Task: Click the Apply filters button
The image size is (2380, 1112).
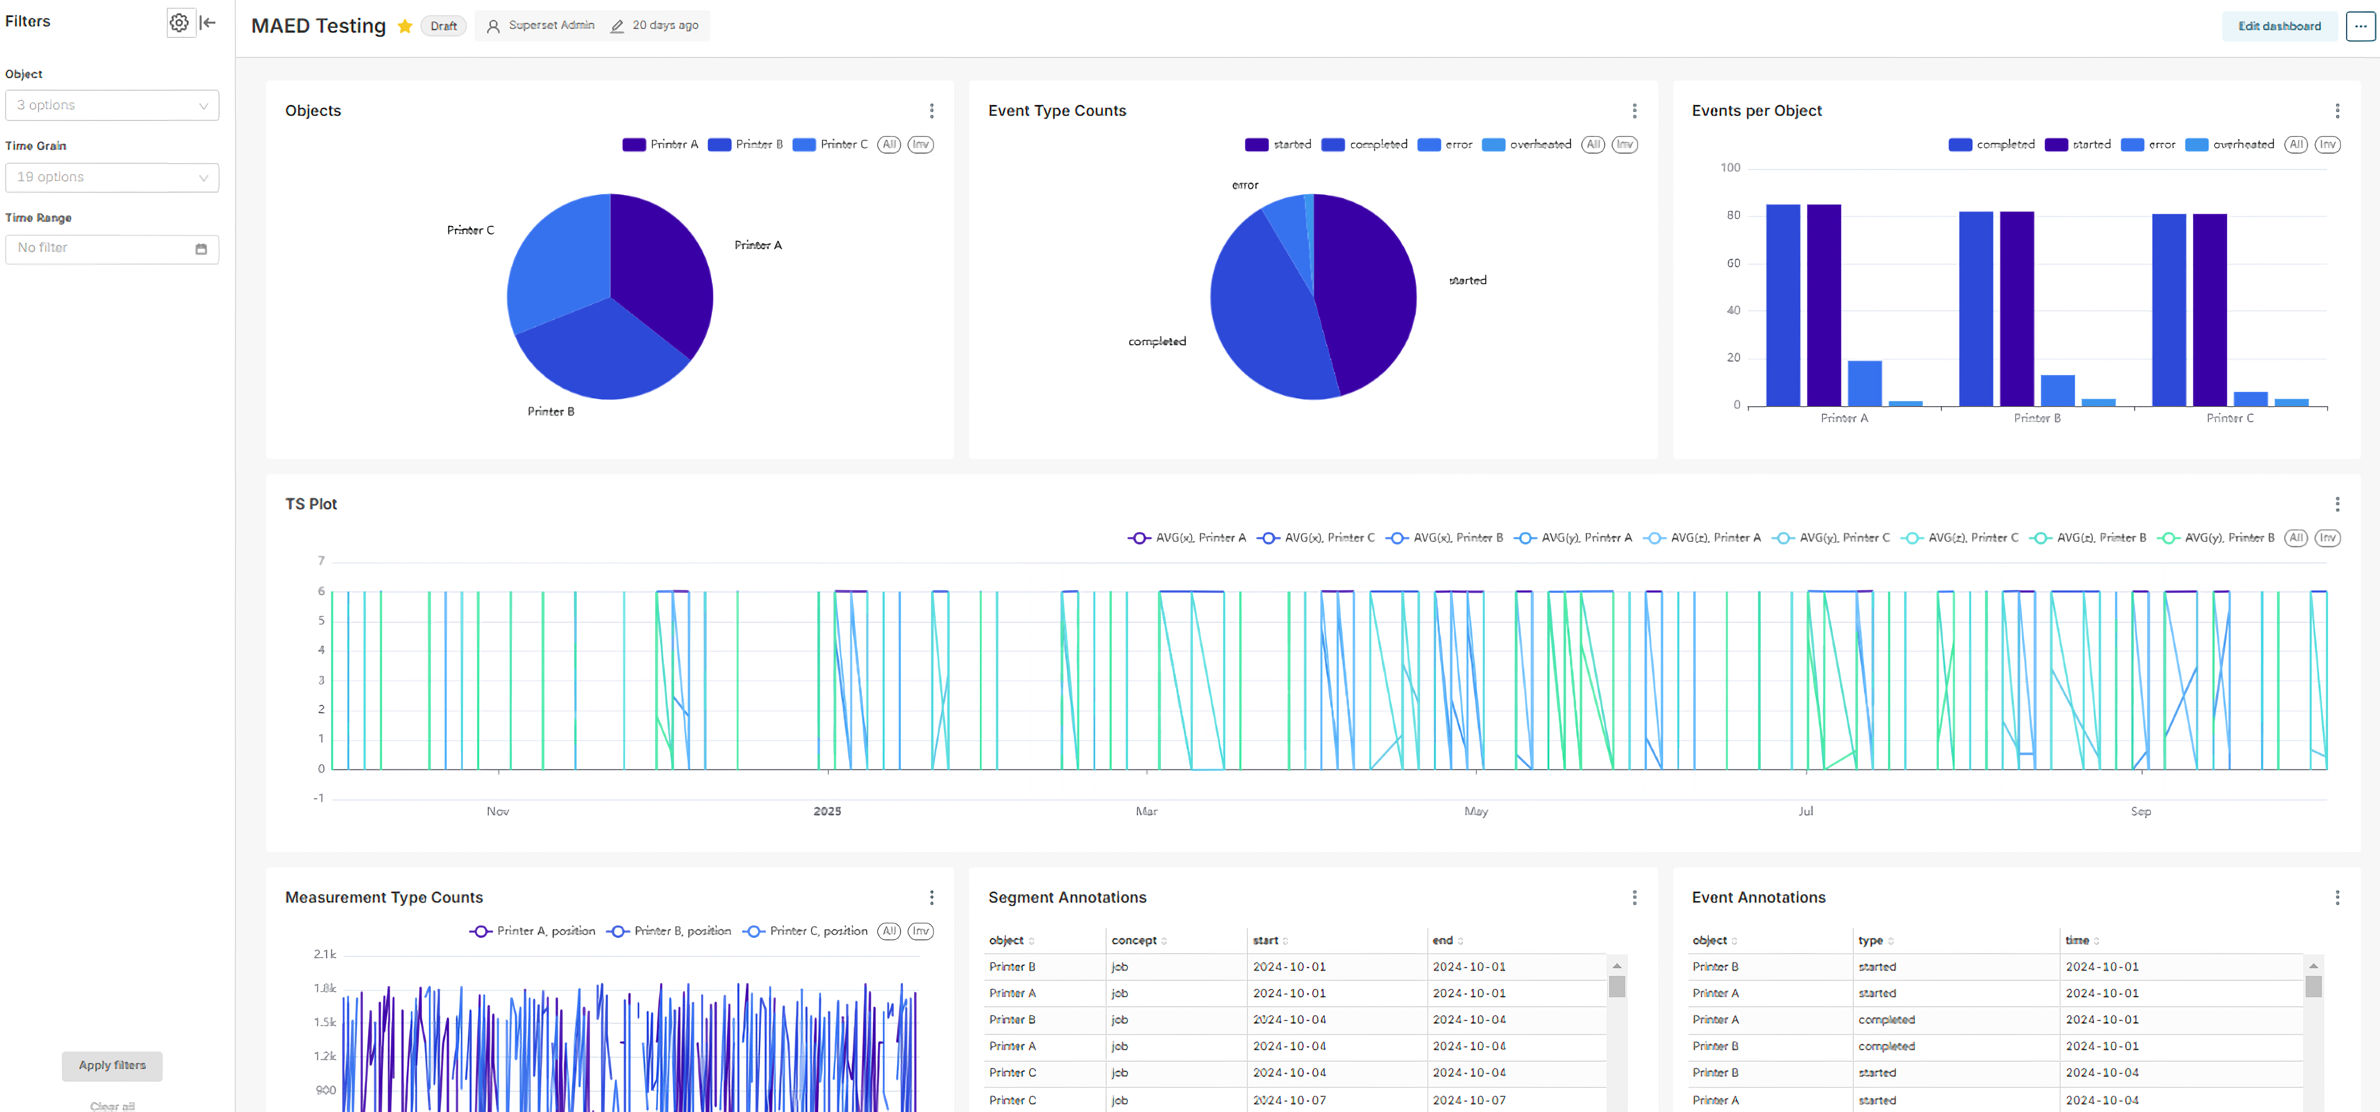Action: click(112, 1065)
